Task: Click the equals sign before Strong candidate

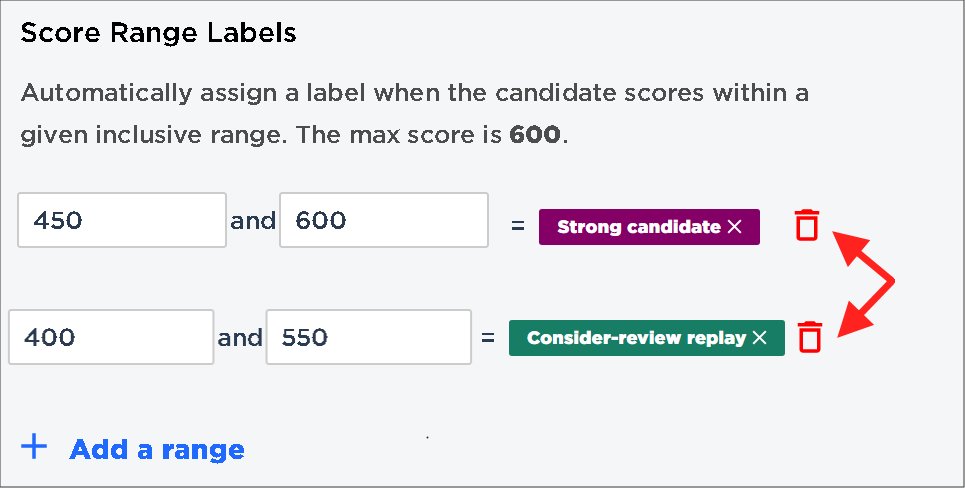Action: tap(518, 226)
